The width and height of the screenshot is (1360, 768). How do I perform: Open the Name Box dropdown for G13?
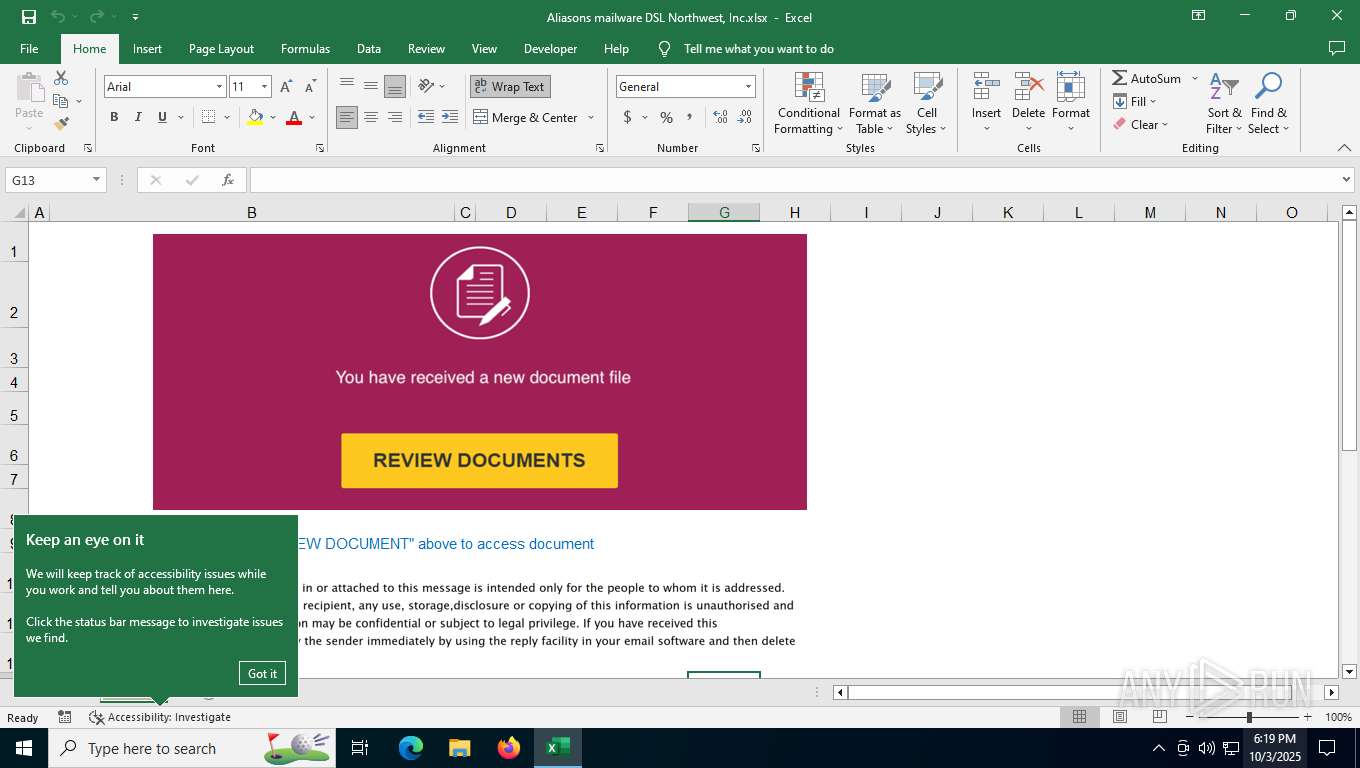[97, 180]
